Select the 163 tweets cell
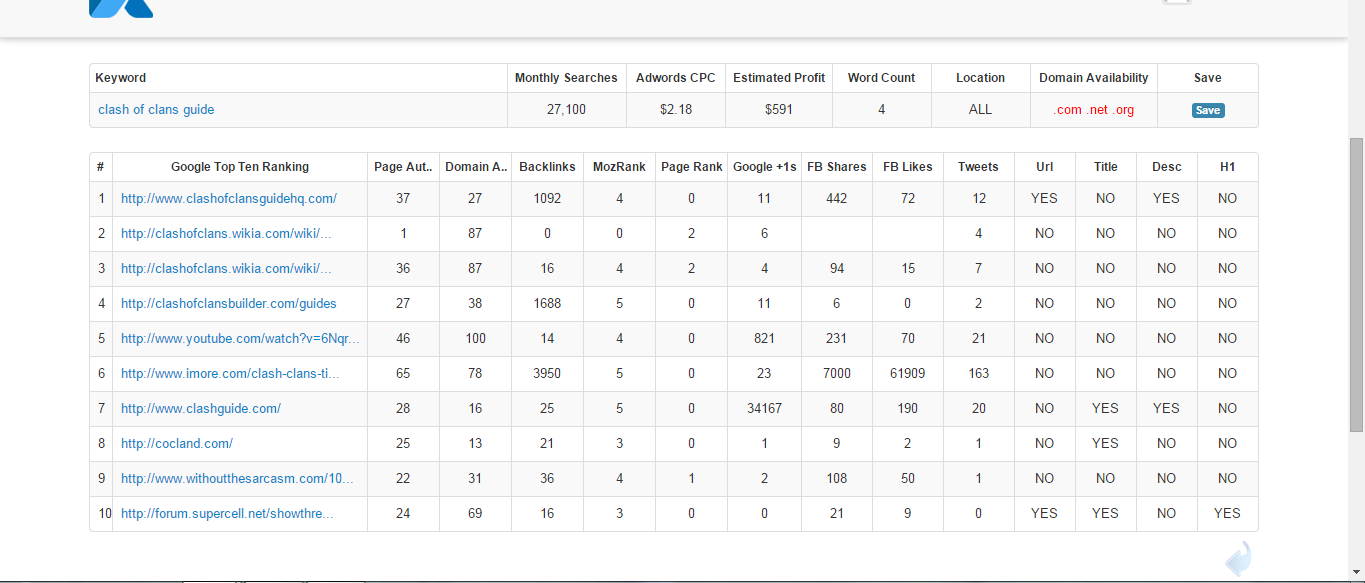Image resolution: width=1365 pixels, height=583 pixels. (978, 373)
